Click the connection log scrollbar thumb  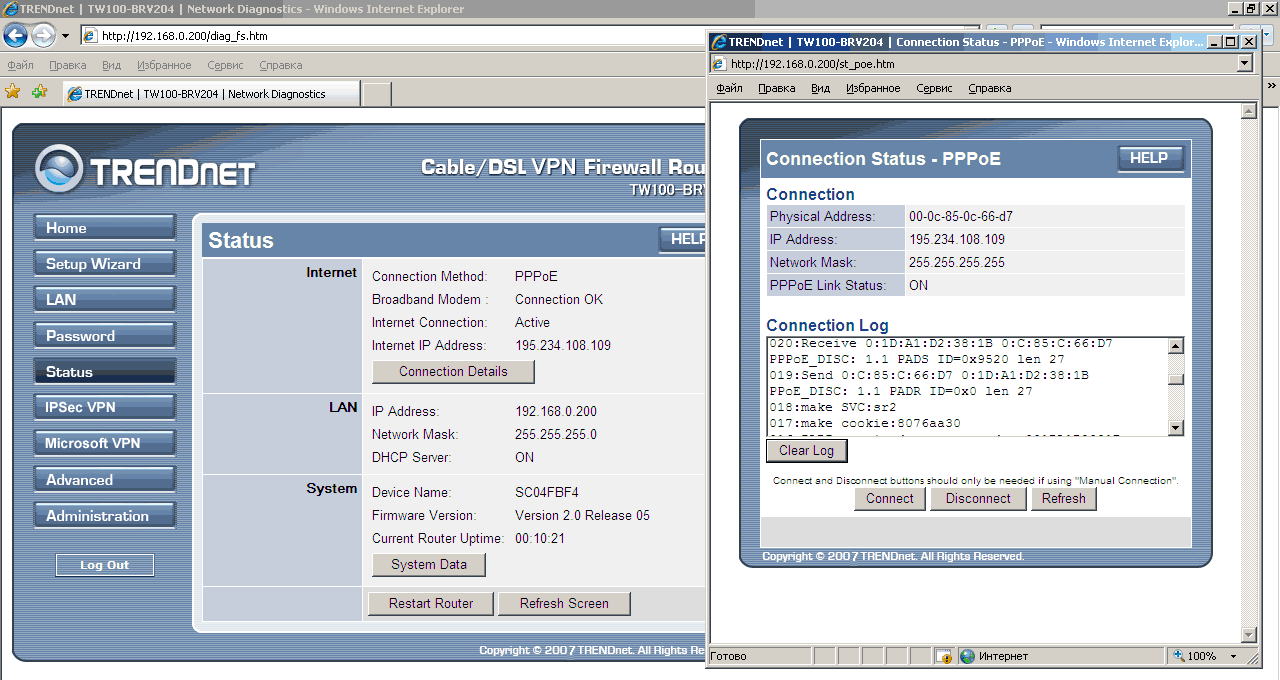coord(1176,379)
